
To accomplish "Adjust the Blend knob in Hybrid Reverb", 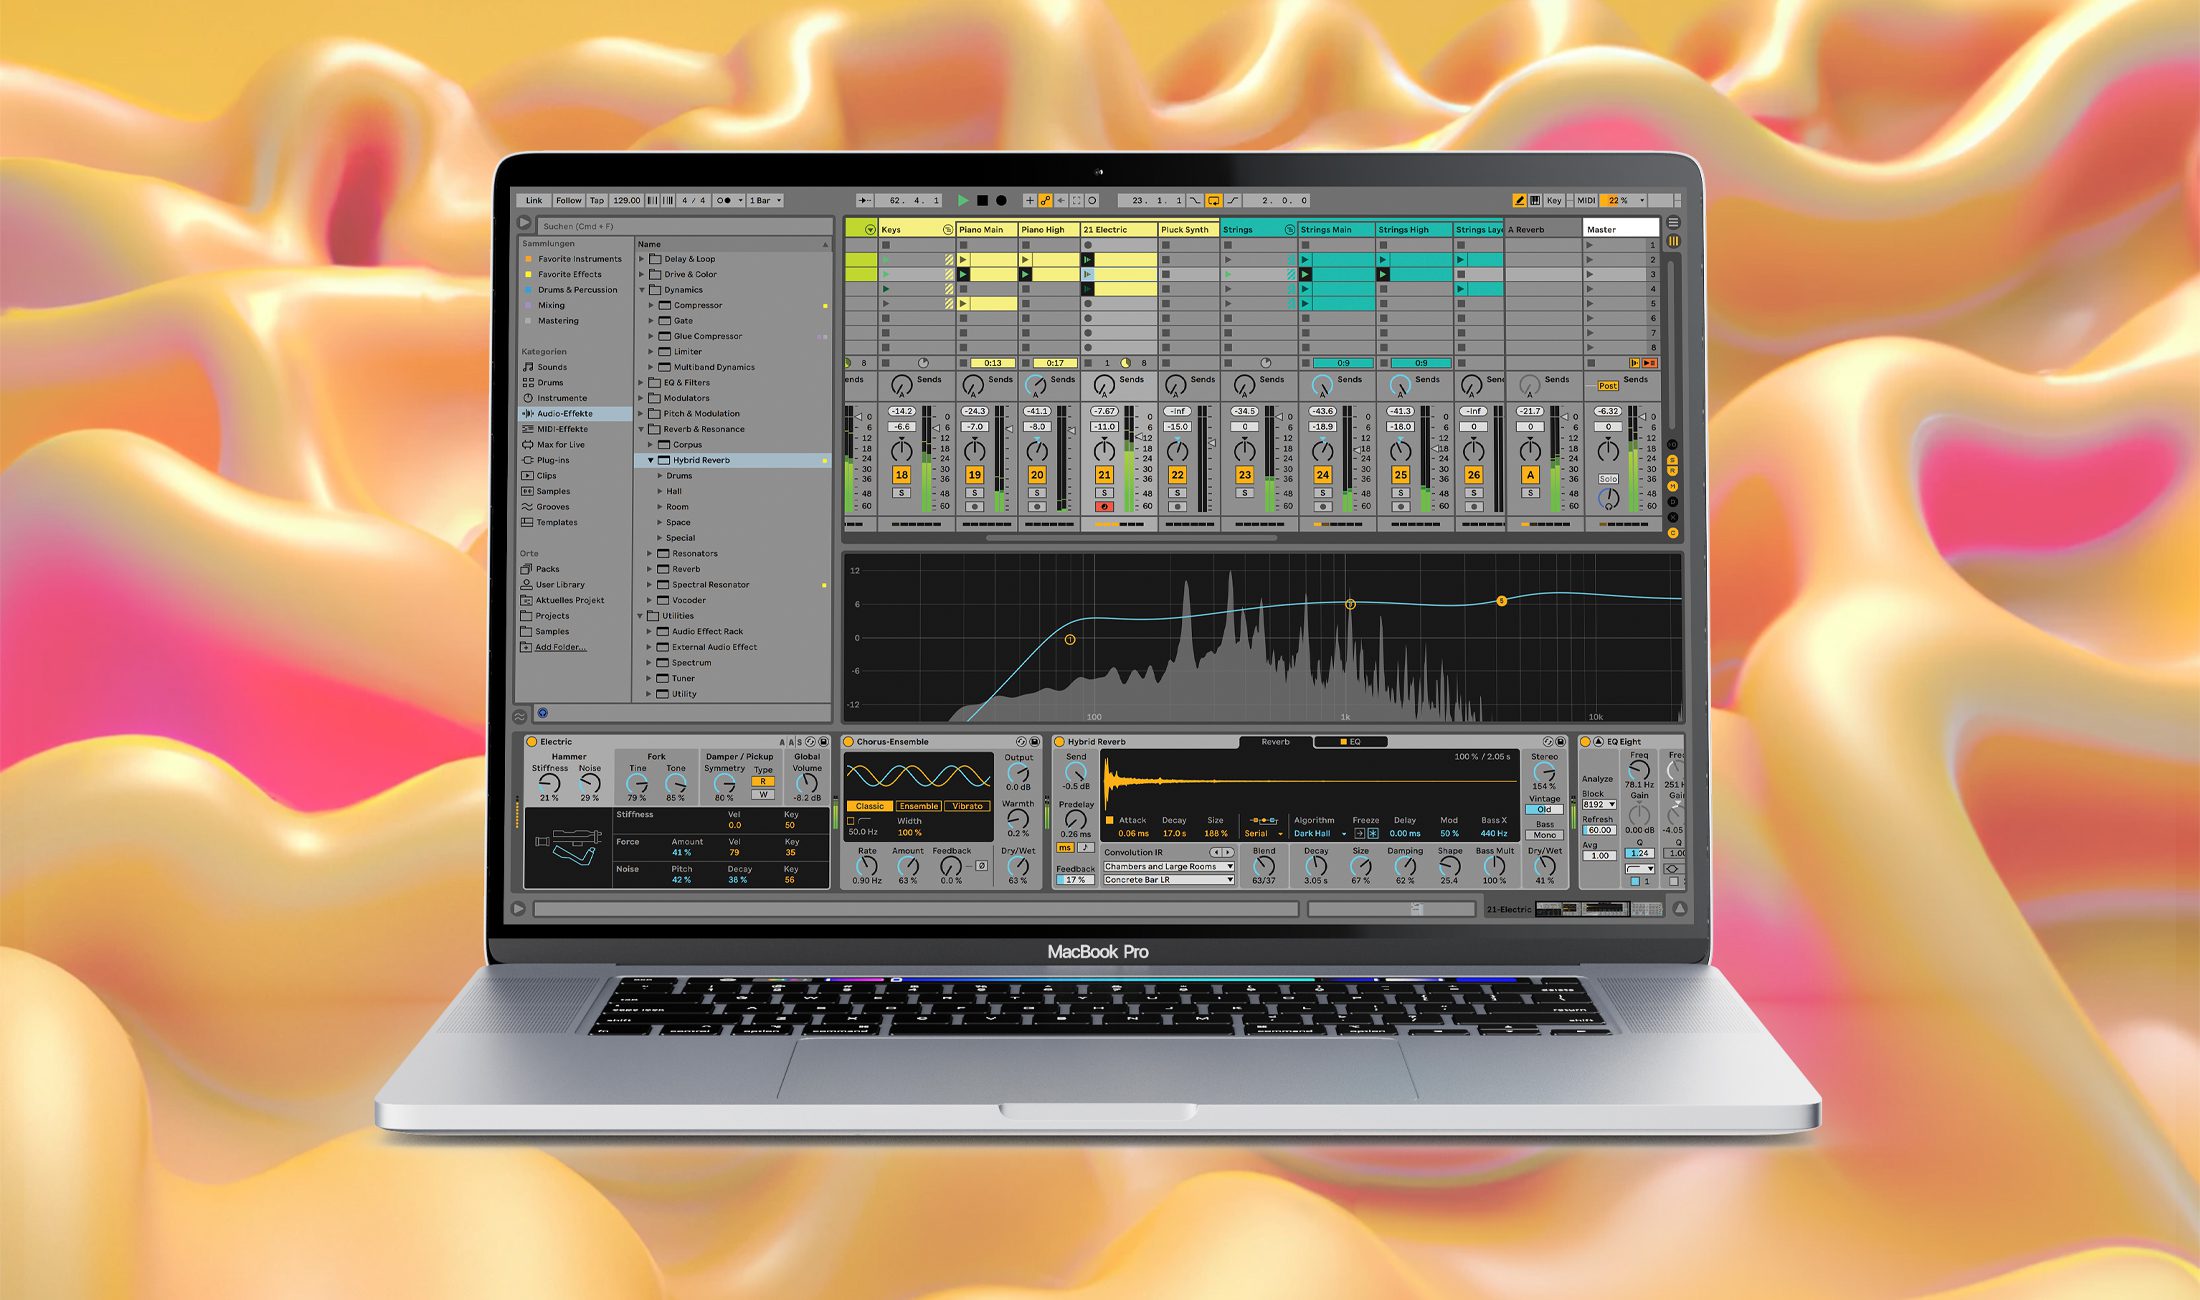I will click(1264, 864).
